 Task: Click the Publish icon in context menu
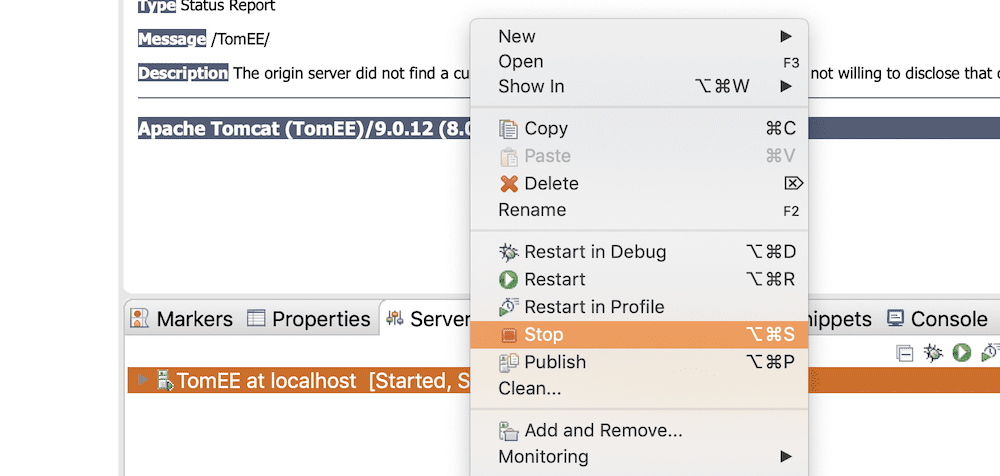tap(508, 362)
